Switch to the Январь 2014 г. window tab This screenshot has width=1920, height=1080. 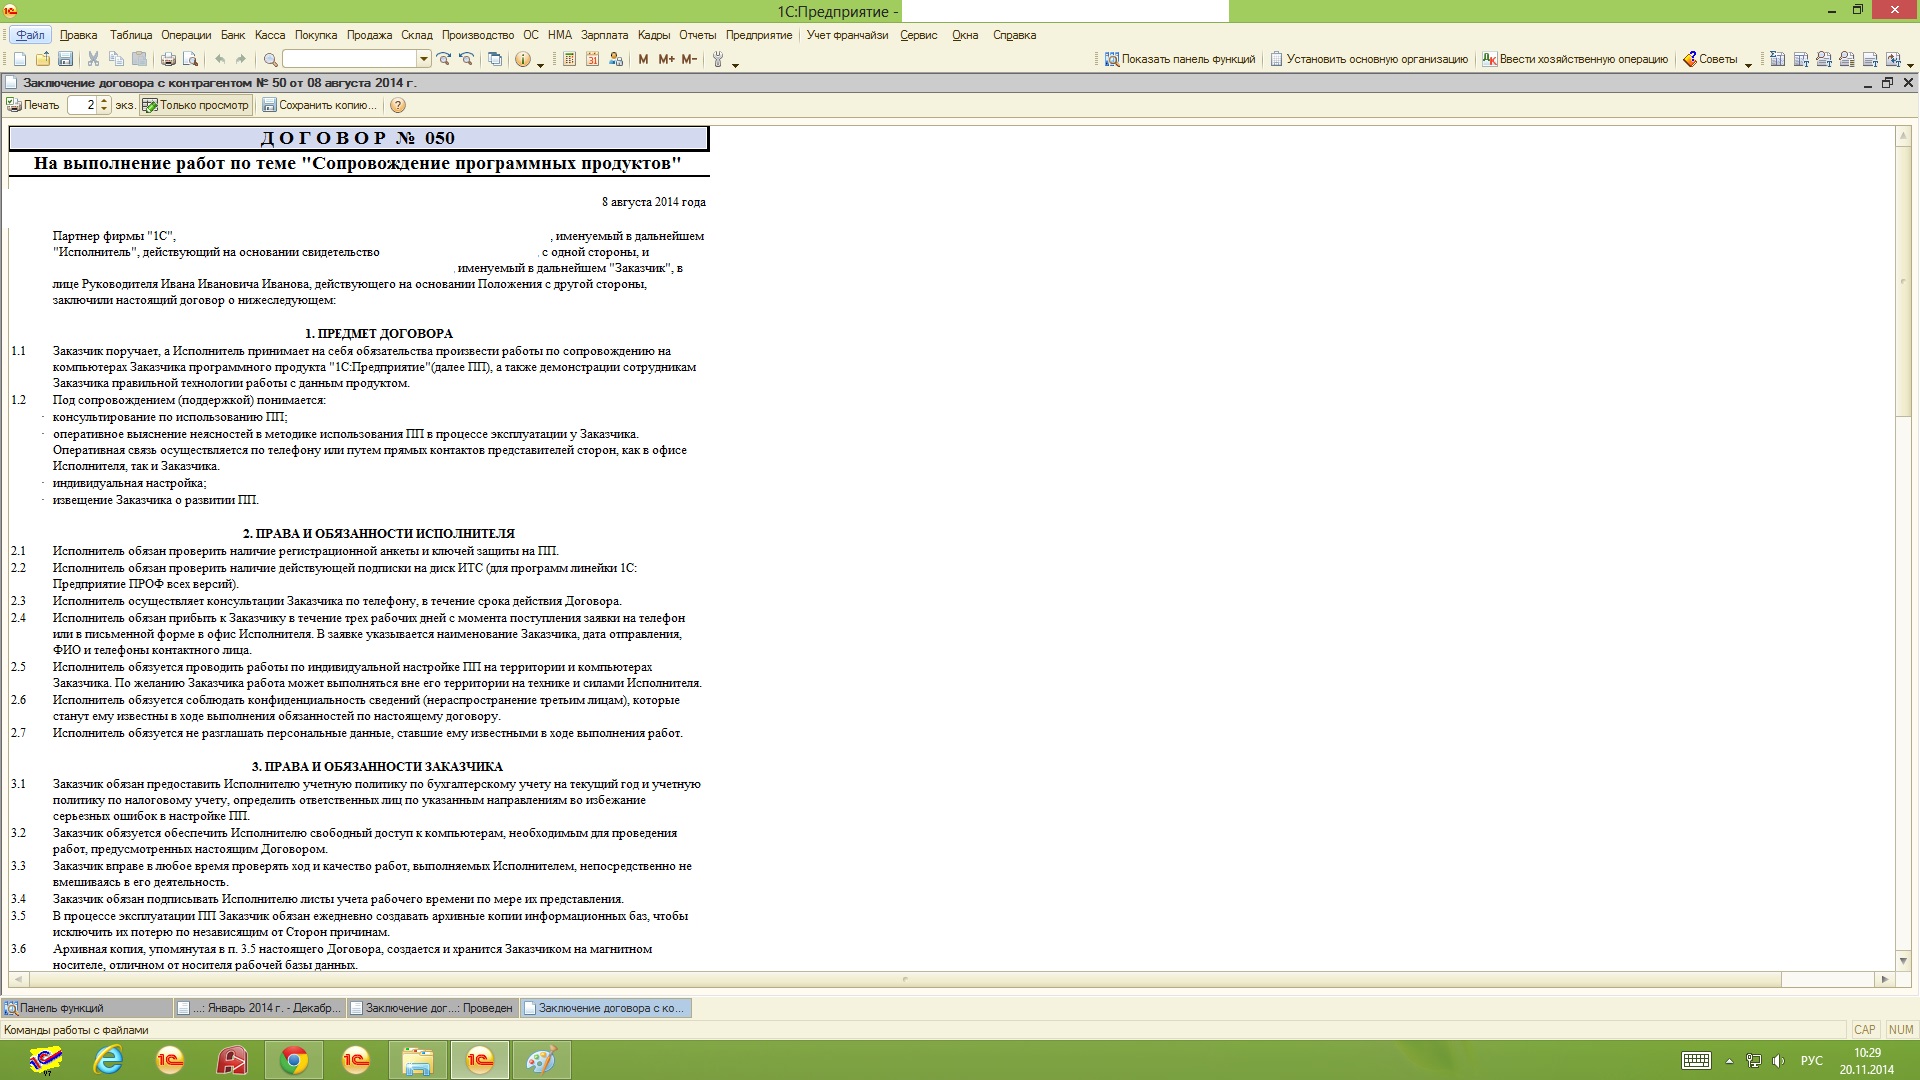pyautogui.click(x=259, y=1008)
